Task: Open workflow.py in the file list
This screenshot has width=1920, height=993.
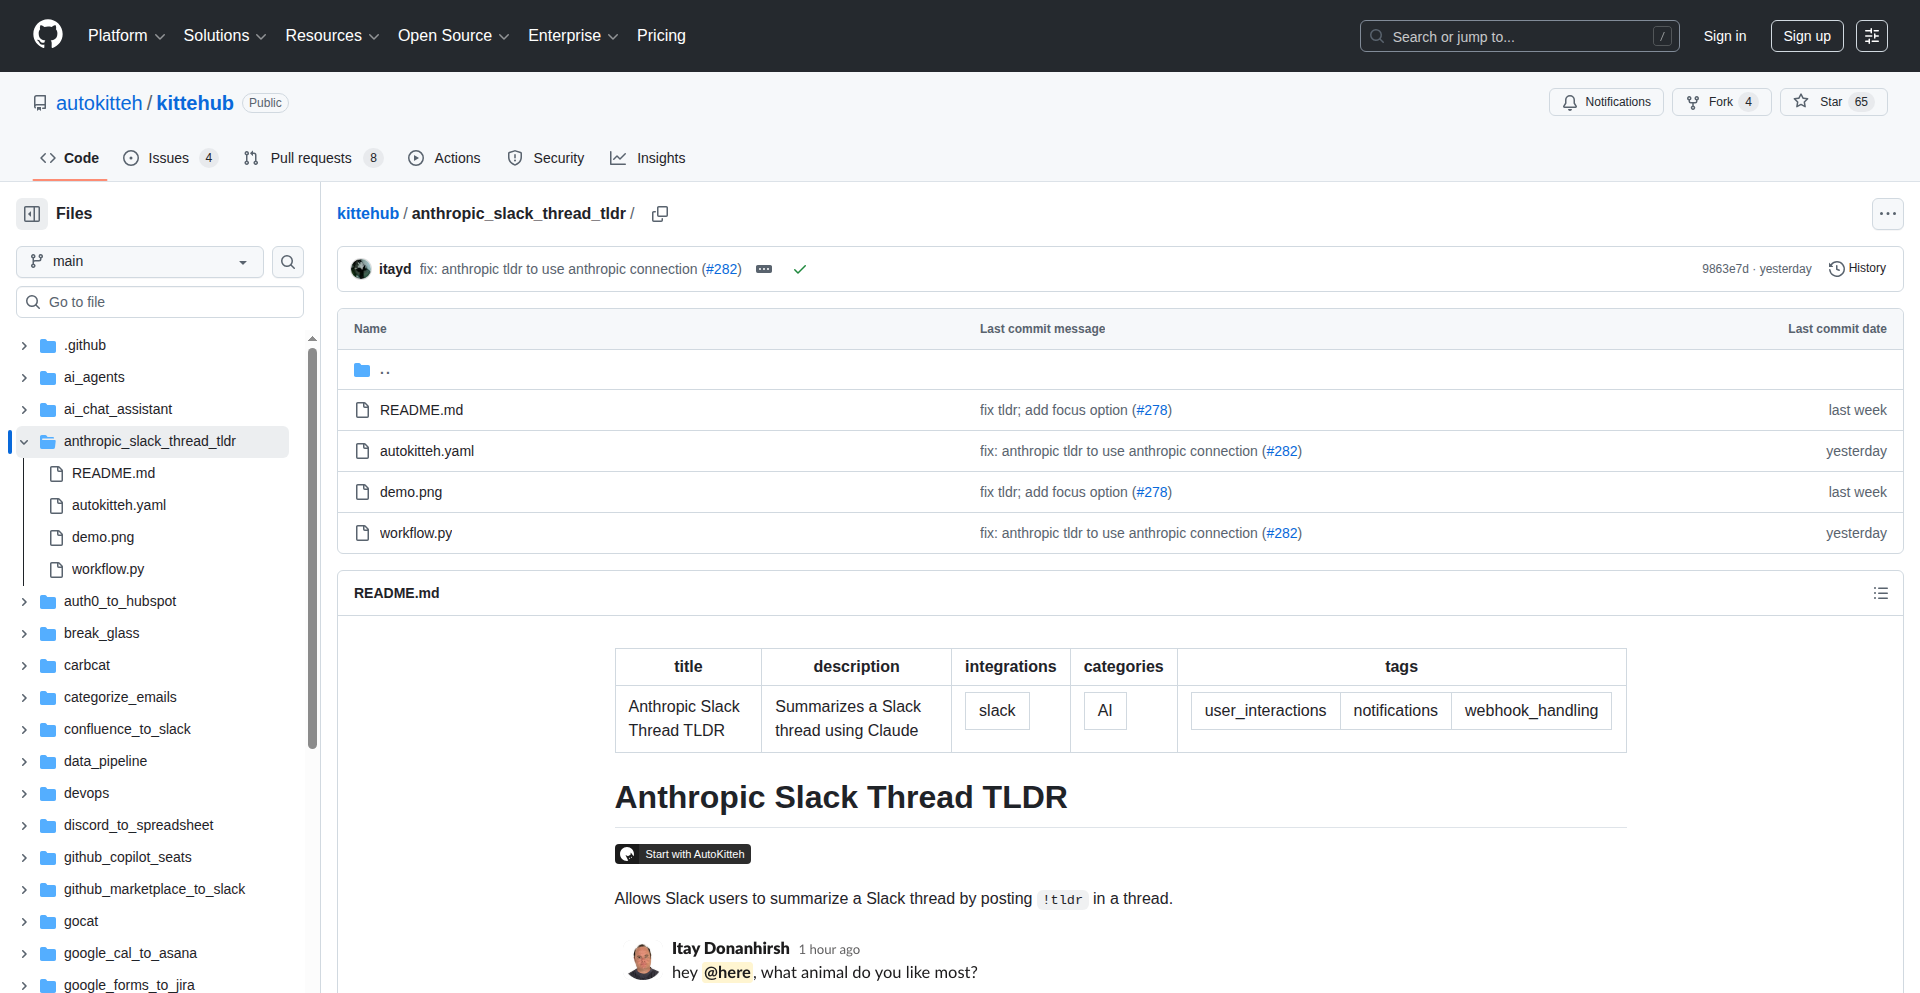Action: coord(416,533)
